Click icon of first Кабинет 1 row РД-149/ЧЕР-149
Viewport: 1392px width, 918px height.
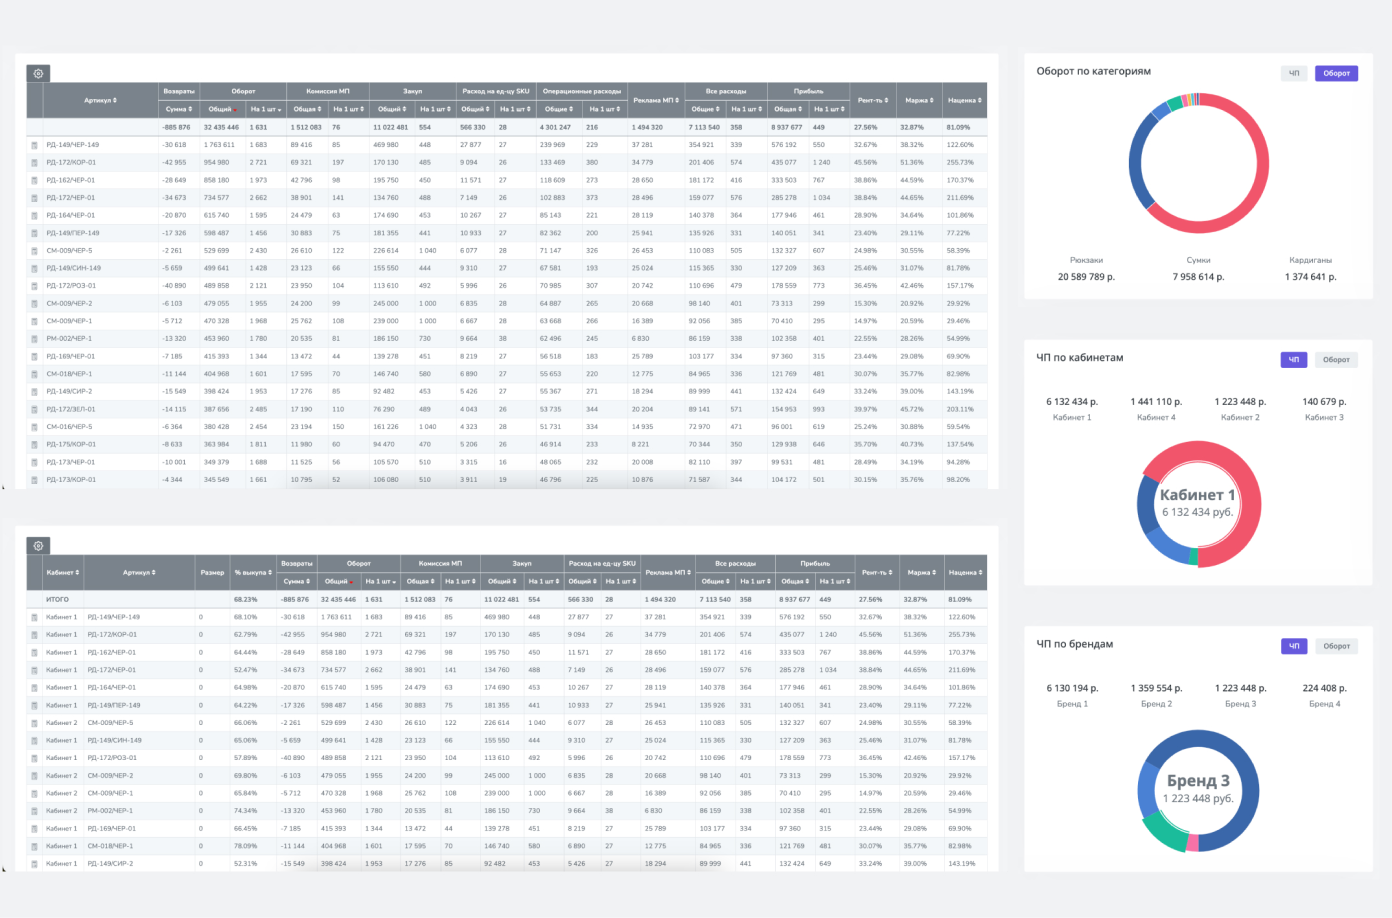(x=35, y=617)
